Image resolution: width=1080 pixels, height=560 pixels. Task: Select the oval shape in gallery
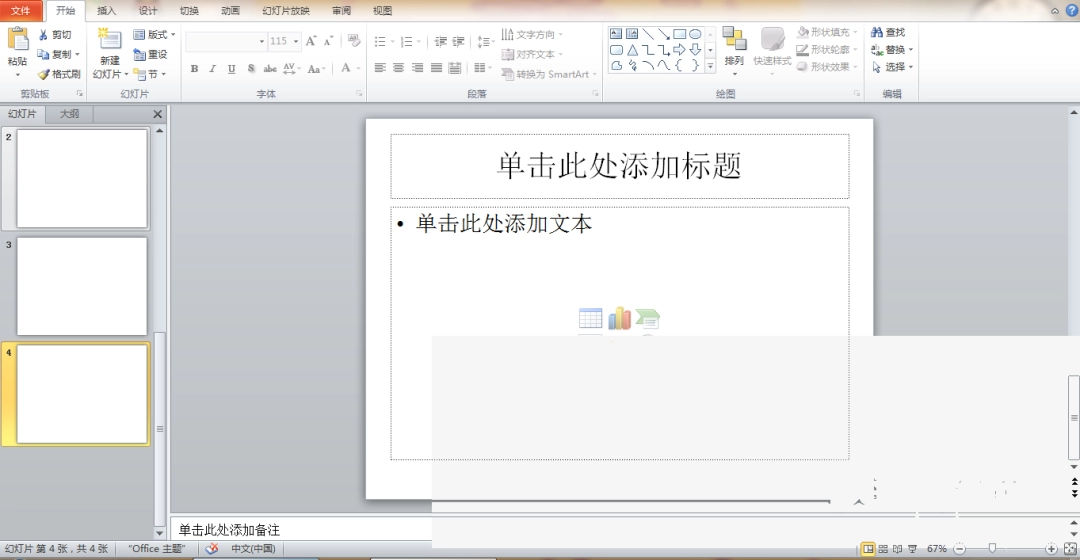coord(696,34)
